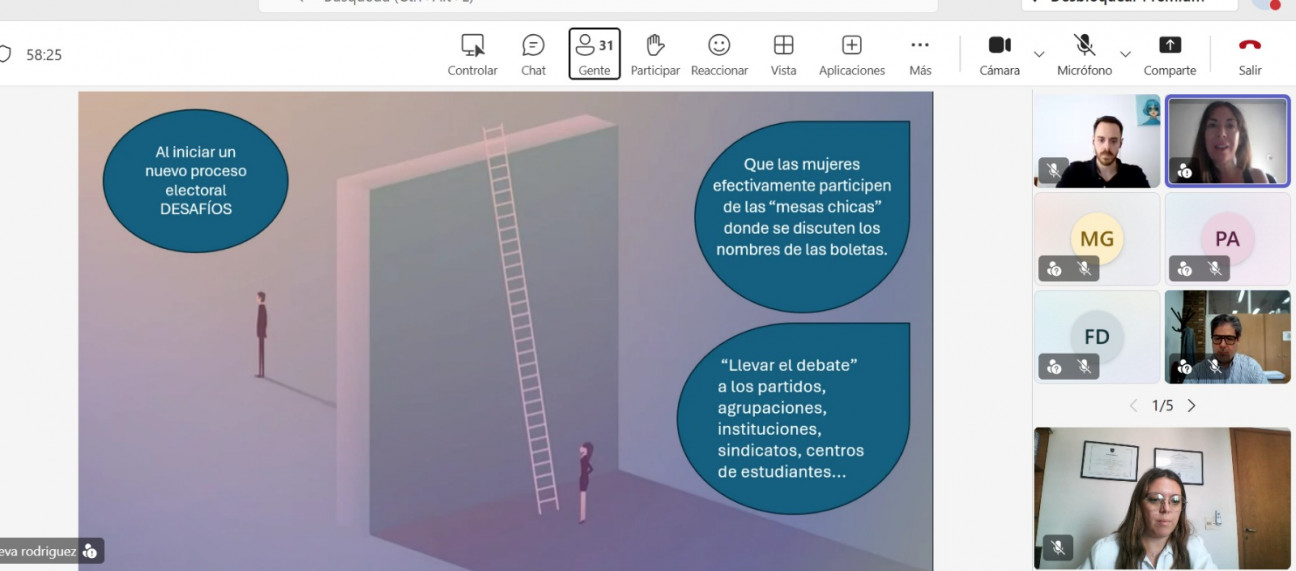
Task: Click the shared presentation slide area
Action: (x=505, y=330)
